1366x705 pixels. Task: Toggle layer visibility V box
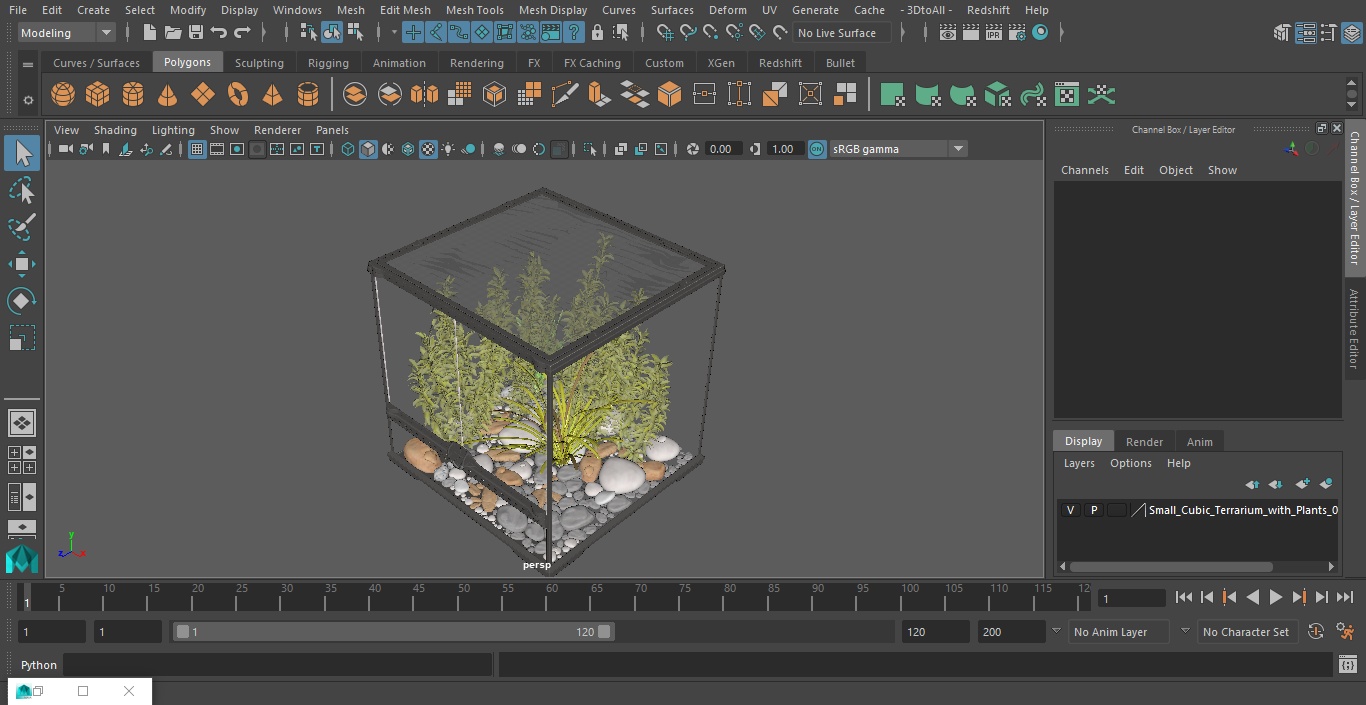tap(1071, 510)
